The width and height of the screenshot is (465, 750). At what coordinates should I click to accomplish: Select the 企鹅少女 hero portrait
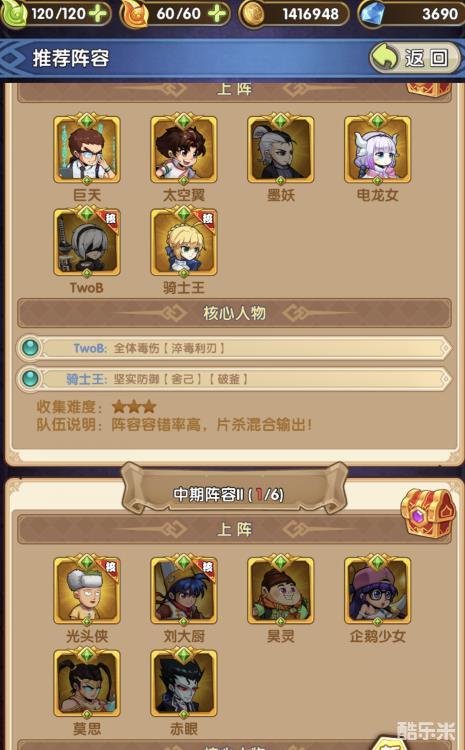coord(377,591)
